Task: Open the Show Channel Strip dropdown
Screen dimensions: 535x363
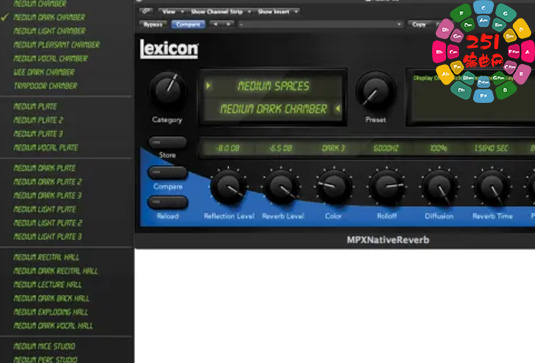Action: coord(220,12)
